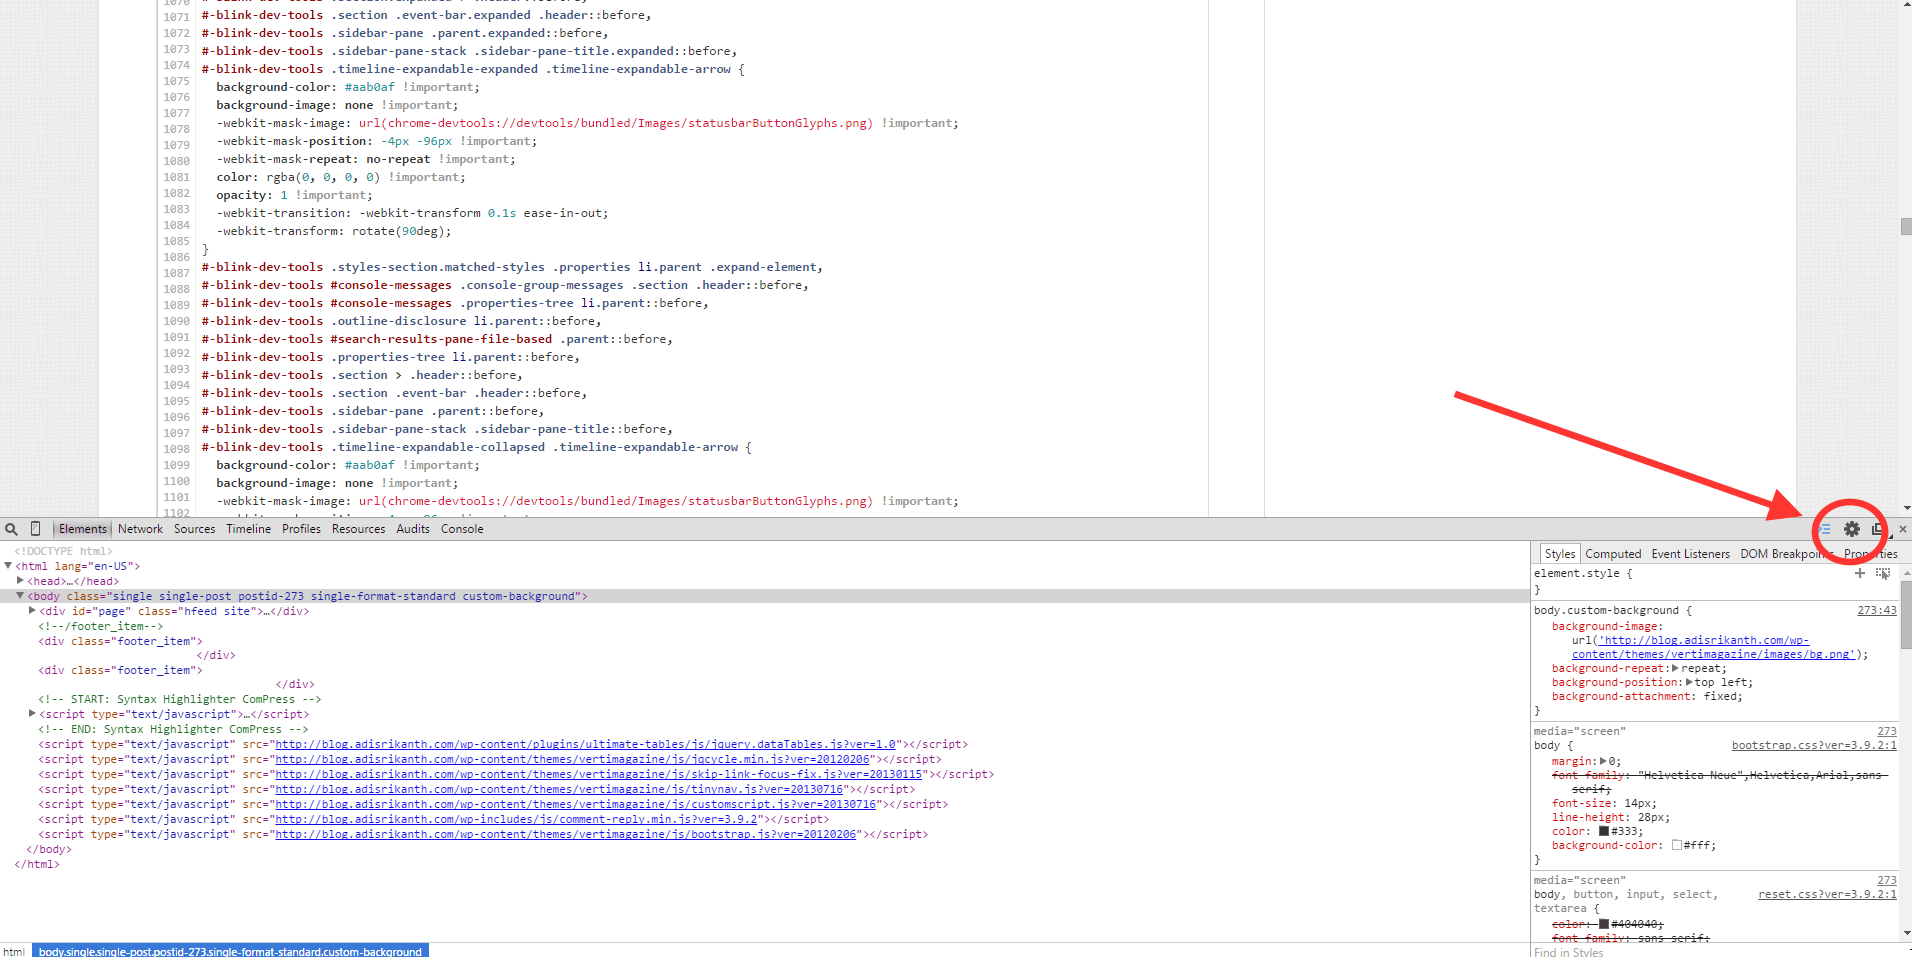Select html in the breadcrumb bar
The height and width of the screenshot is (957, 1912).
(14, 951)
